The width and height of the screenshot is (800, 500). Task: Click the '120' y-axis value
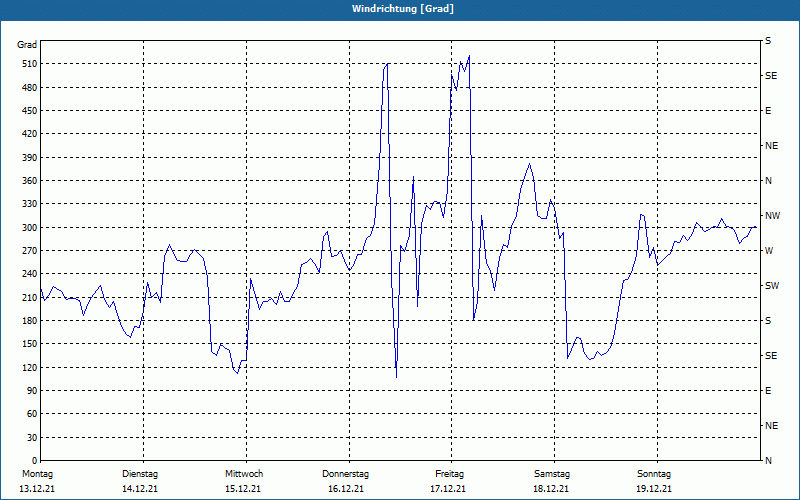coord(30,367)
